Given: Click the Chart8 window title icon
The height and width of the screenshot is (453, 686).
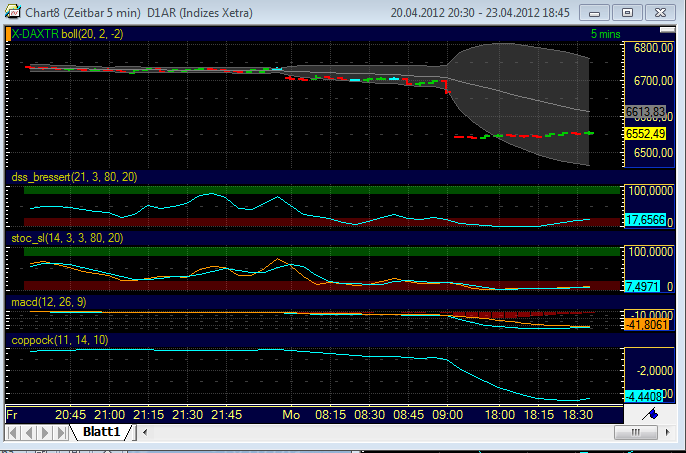Looking at the screenshot, I should click(x=13, y=11).
